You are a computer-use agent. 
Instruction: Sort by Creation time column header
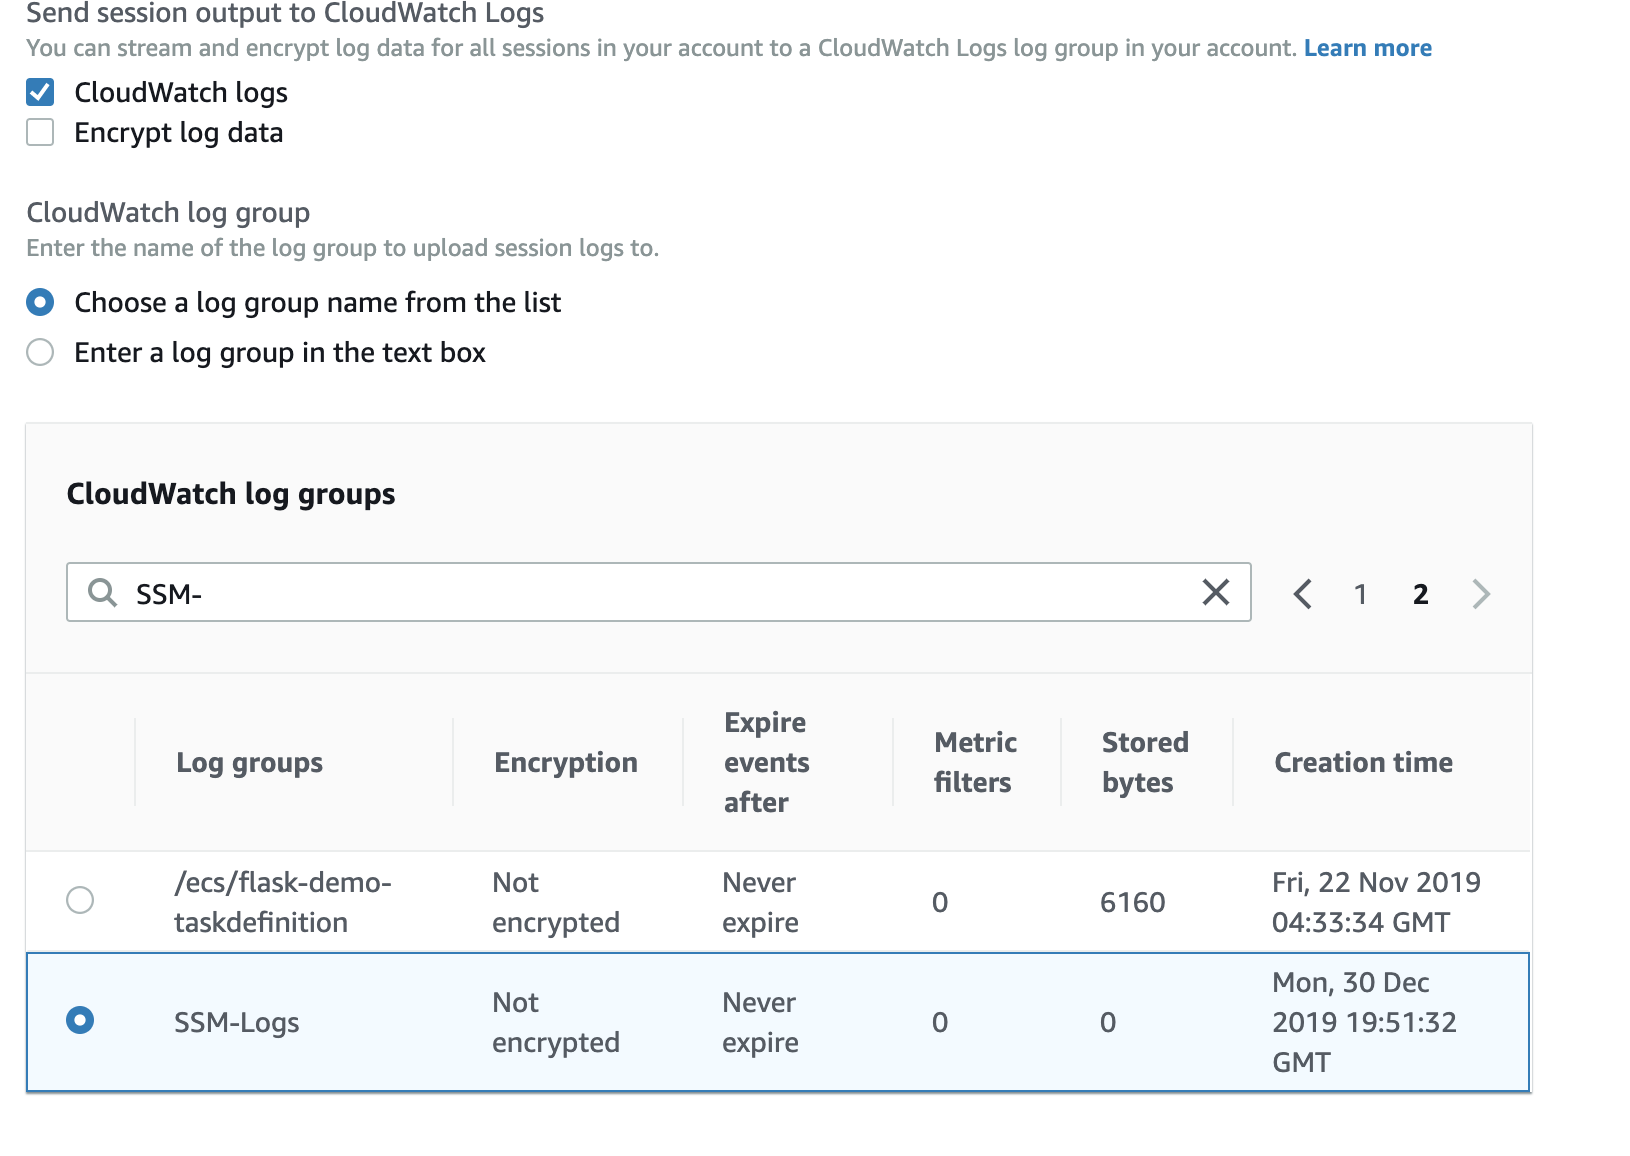(1363, 763)
